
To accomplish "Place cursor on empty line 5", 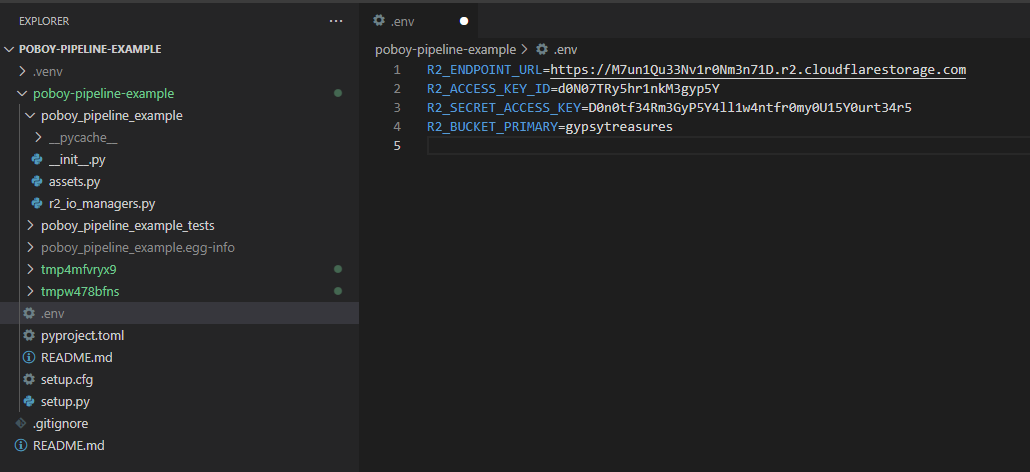I will pyautogui.click(x=728, y=146).
